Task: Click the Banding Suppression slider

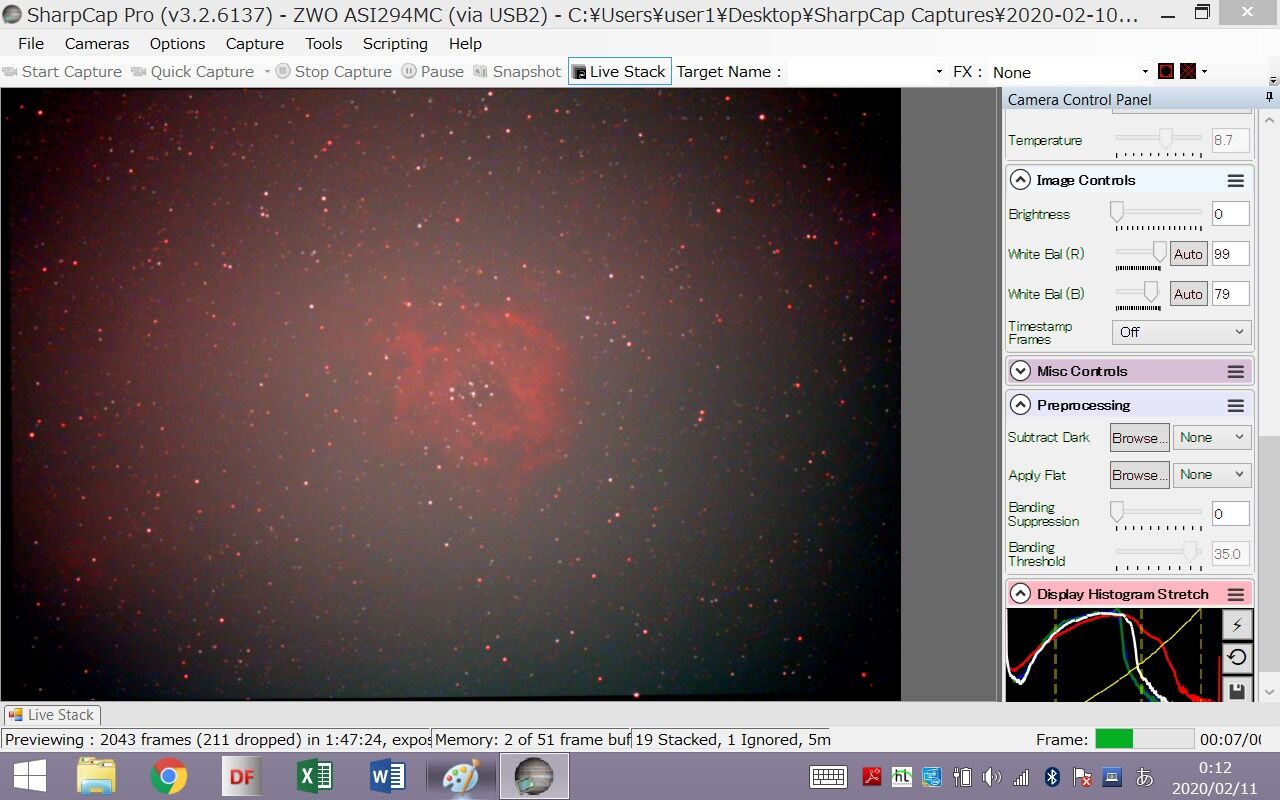Action: (x=1158, y=513)
